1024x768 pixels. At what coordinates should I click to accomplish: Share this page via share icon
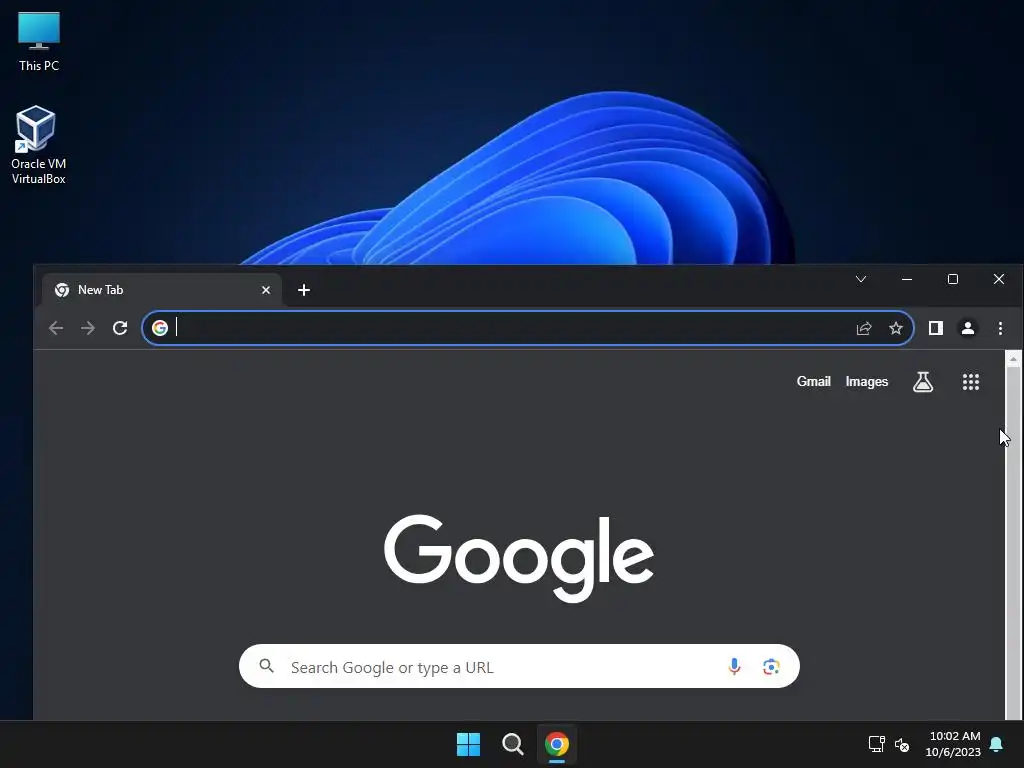[x=864, y=328]
